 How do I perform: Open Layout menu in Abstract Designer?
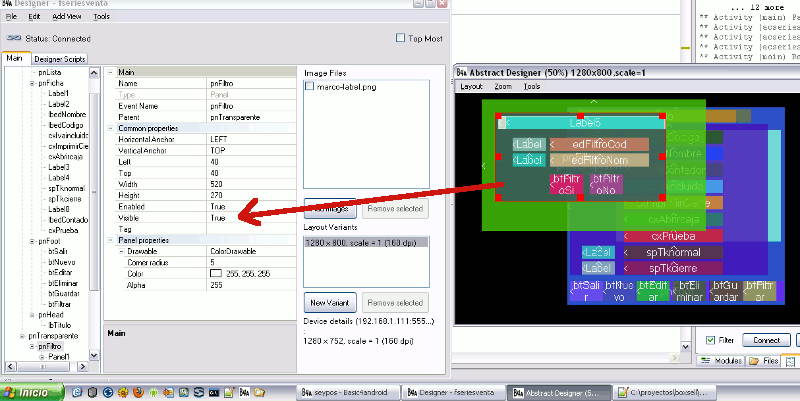(471, 86)
